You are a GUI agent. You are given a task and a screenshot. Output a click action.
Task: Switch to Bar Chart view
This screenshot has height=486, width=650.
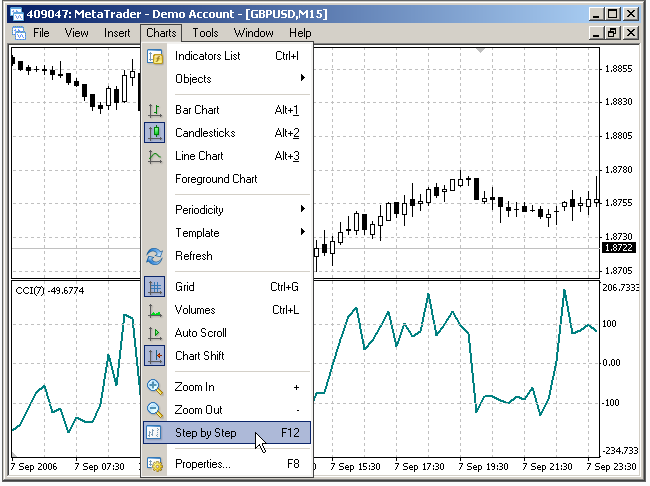[x=227, y=110]
